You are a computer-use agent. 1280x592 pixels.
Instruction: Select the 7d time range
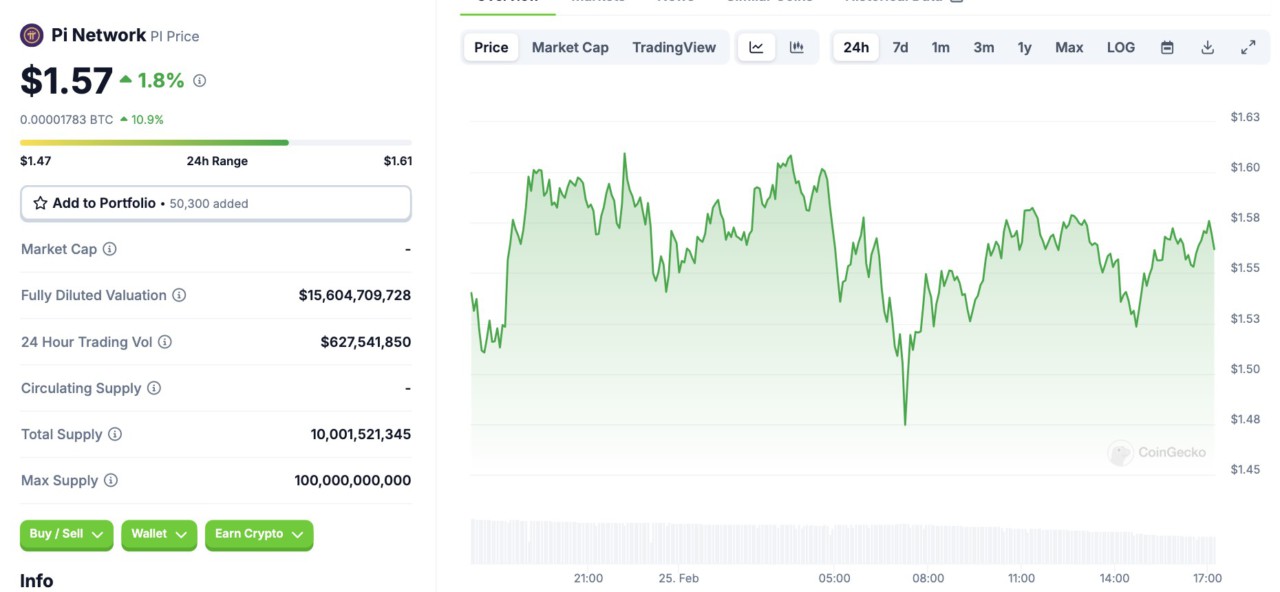pos(900,47)
